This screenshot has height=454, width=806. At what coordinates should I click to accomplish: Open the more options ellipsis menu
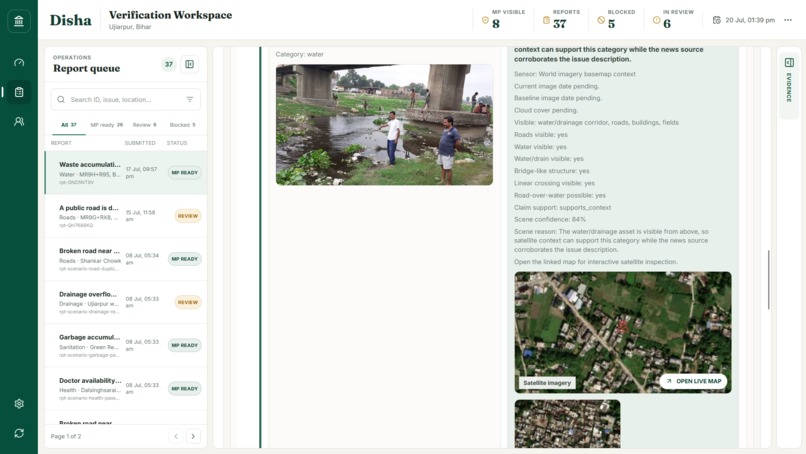coord(788,20)
